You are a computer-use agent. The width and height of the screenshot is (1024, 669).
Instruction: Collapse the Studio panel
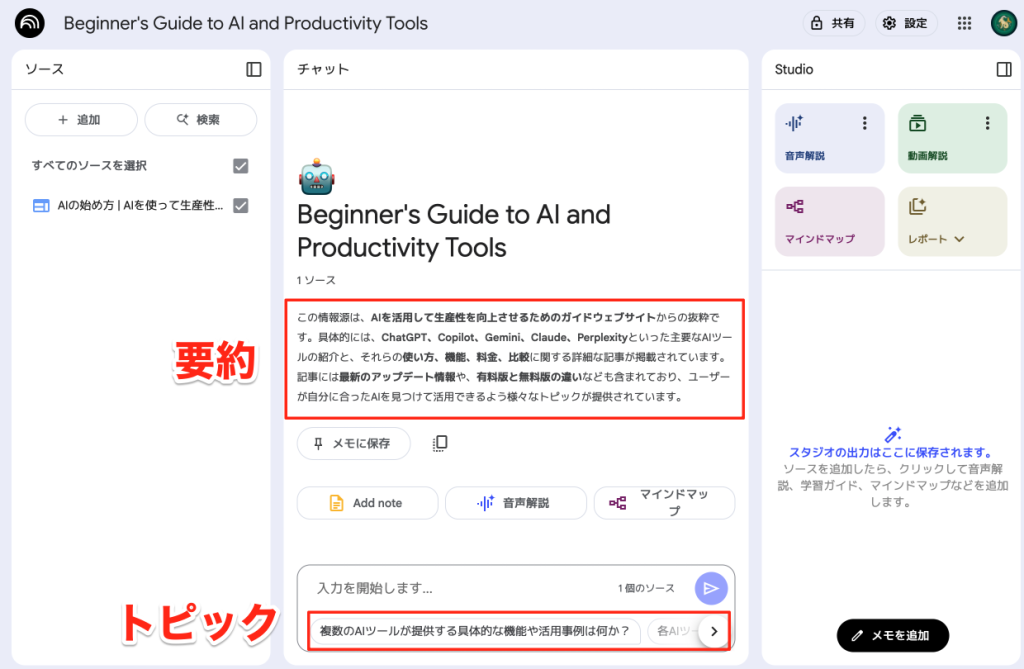click(1003, 69)
